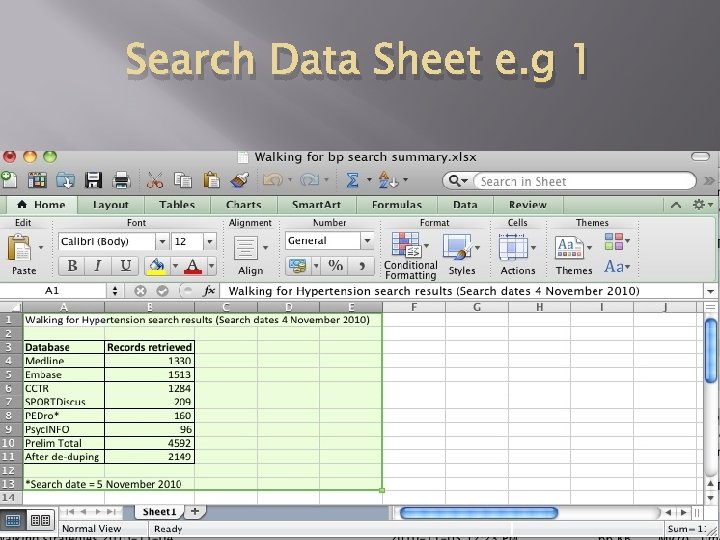Open the SmartArt ribbon tab
The width and height of the screenshot is (720, 540).
[x=316, y=205]
